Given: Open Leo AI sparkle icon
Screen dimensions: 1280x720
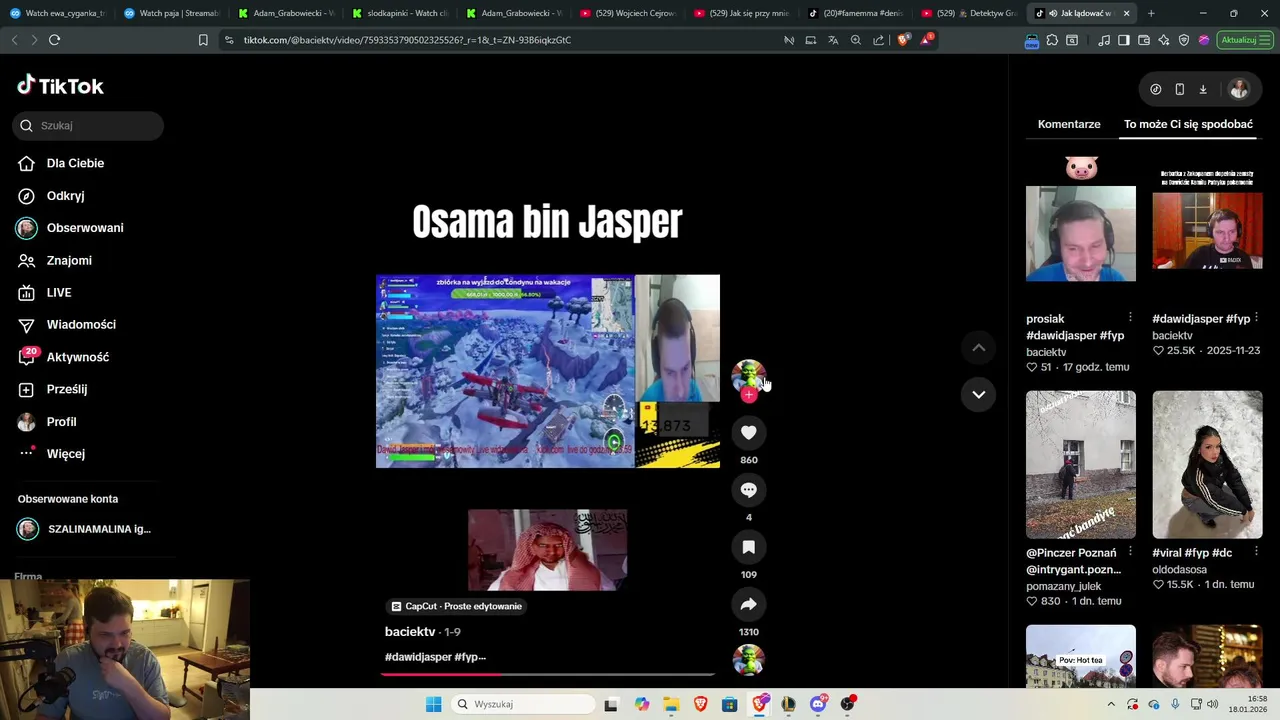Looking at the screenshot, I should pos(1164,40).
